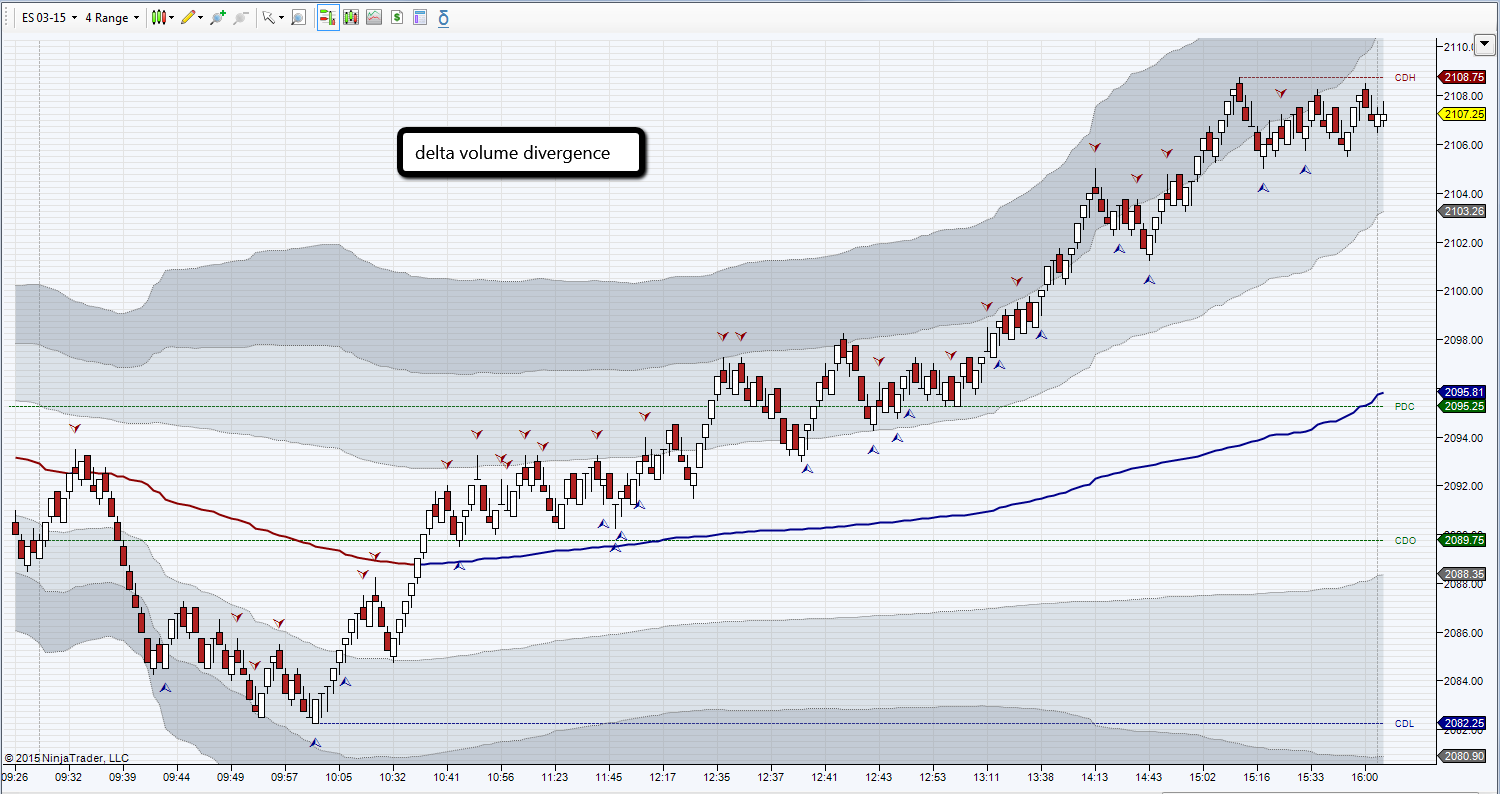Click the zoom out magnifier icon

coord(241,18)
